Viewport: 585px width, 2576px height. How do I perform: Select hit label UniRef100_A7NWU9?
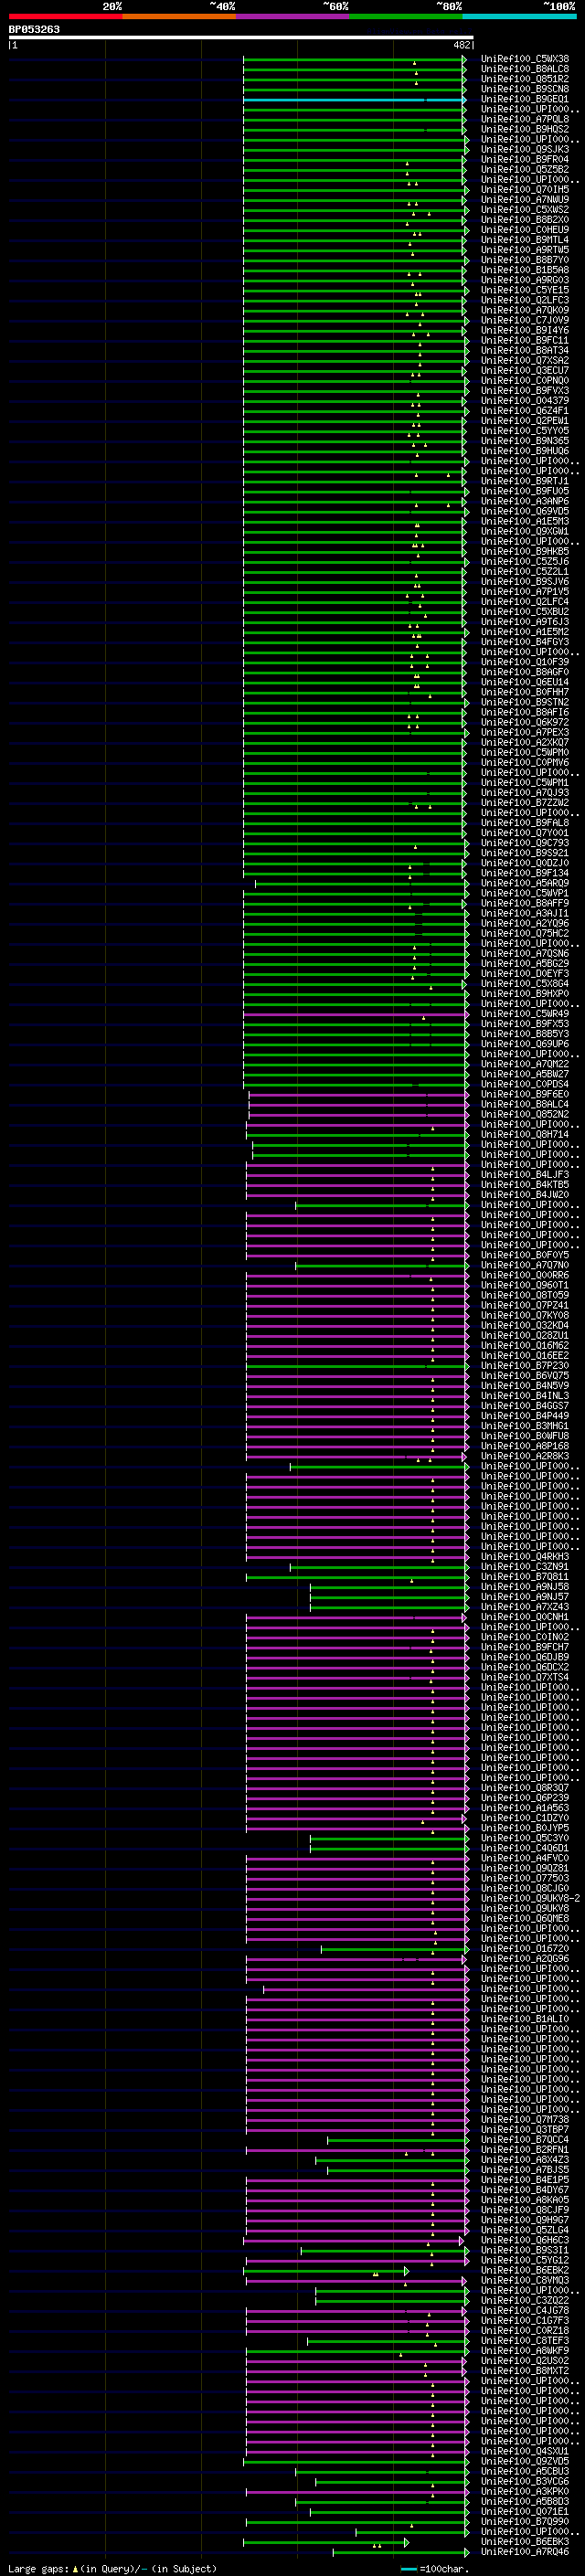524,200
